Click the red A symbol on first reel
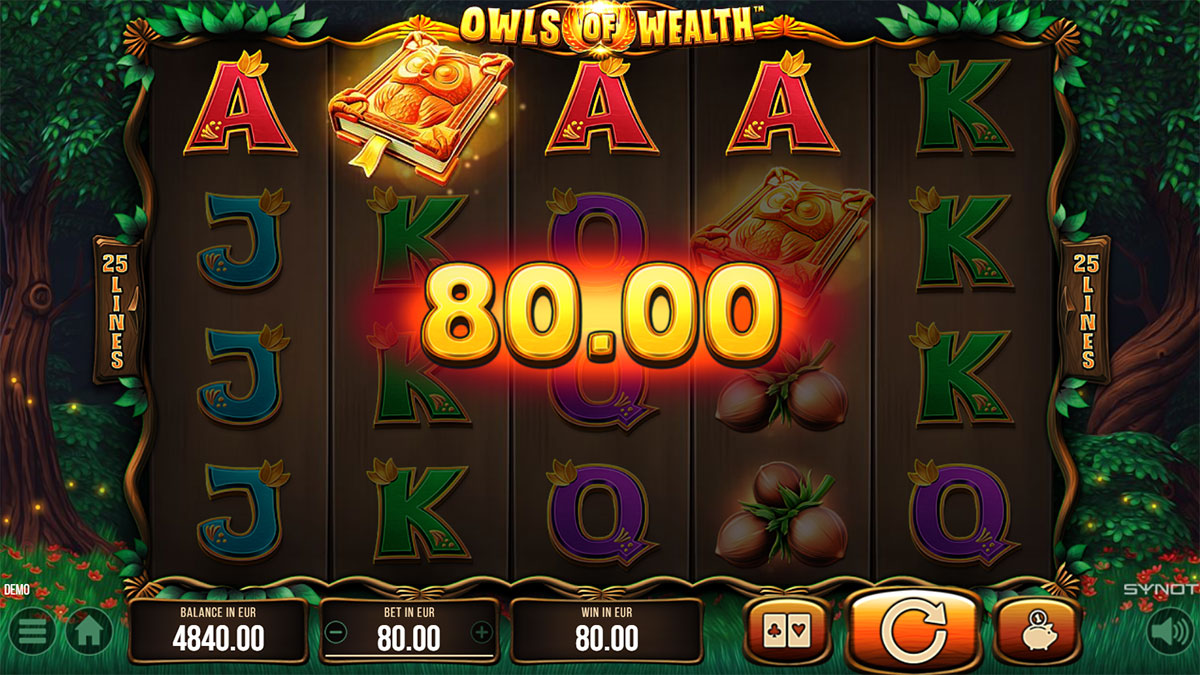 [x=239, y=104]
